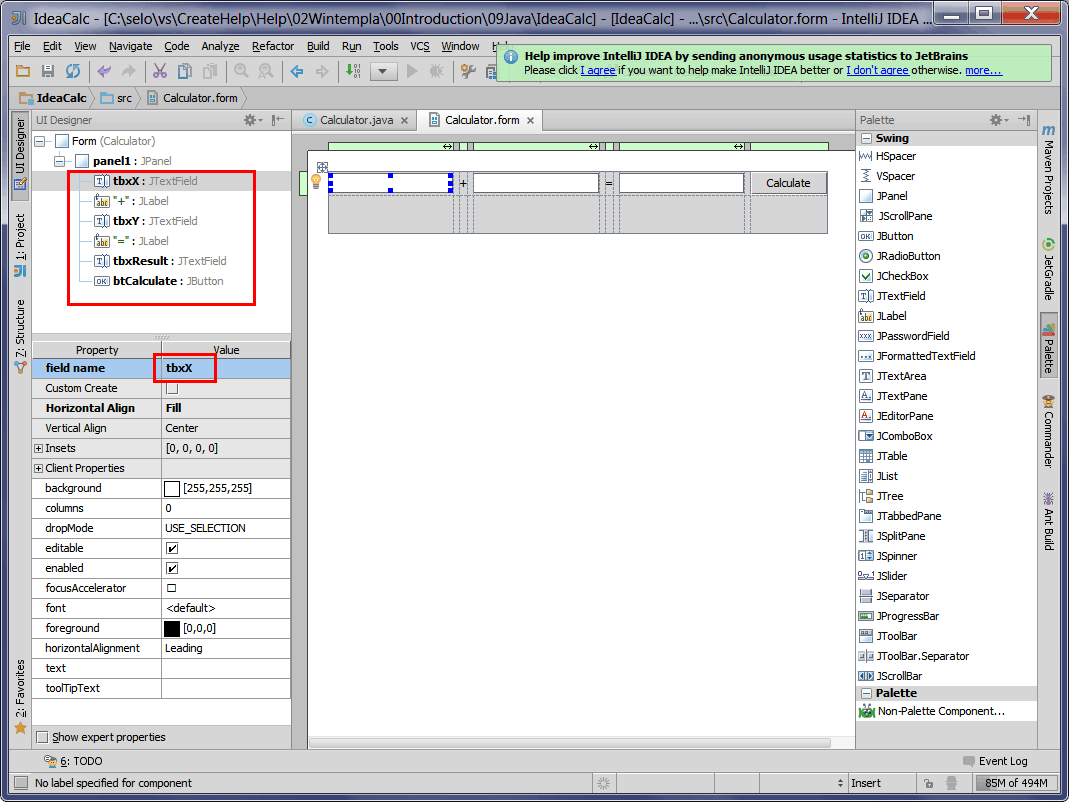
Task: Enable Show expert properties checkbox
Action: [42, 737]
